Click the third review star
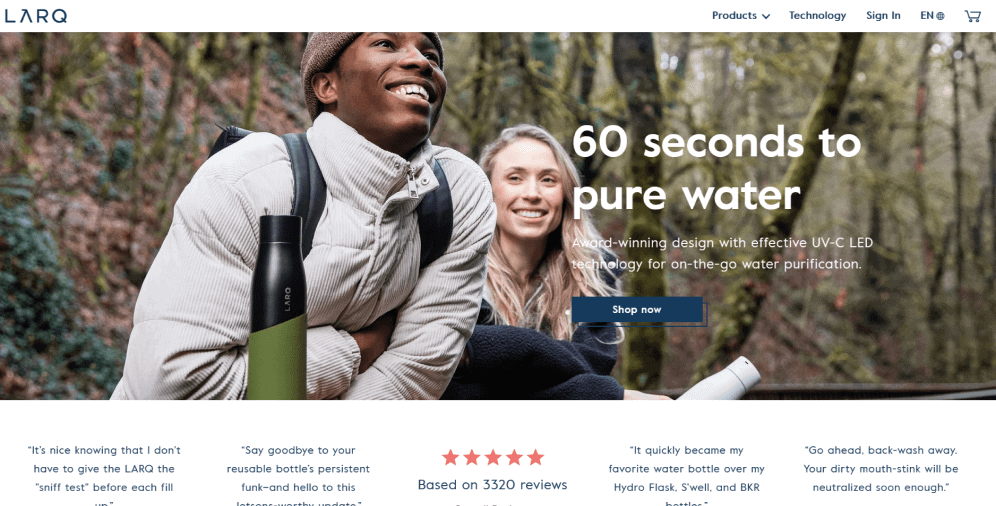The height and width of the screenshot is (506, 996). [x=493, y=457]
